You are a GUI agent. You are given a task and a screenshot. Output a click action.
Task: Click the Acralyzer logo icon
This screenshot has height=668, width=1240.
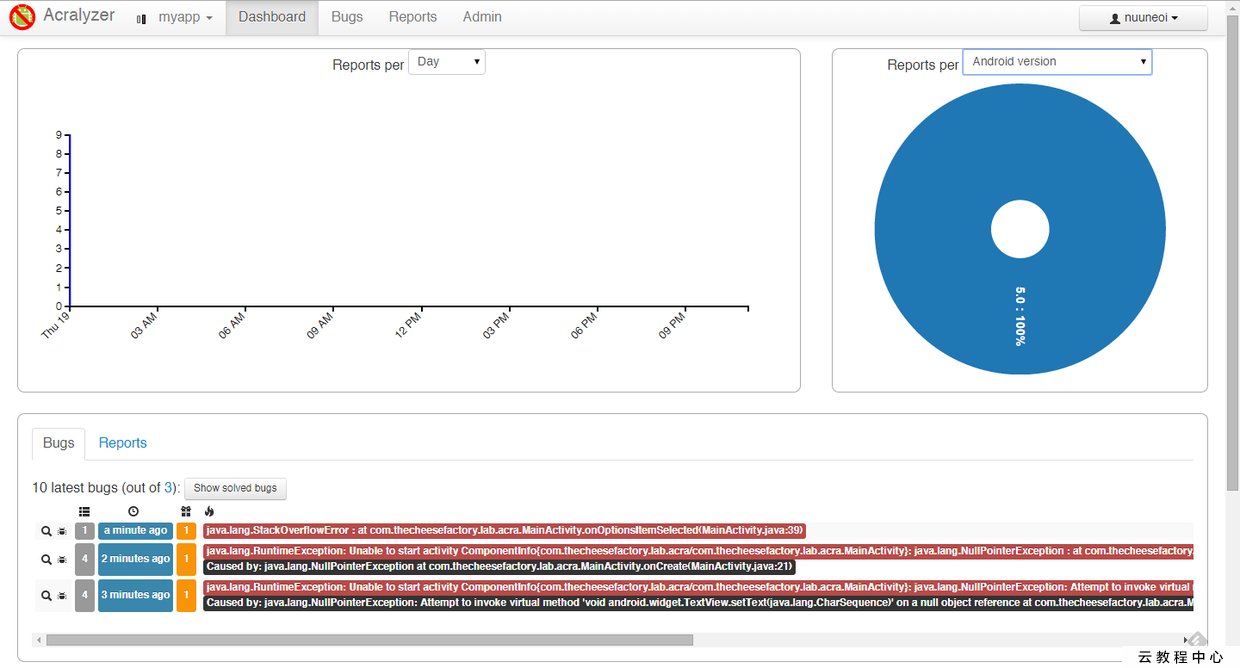click(21, 17)
